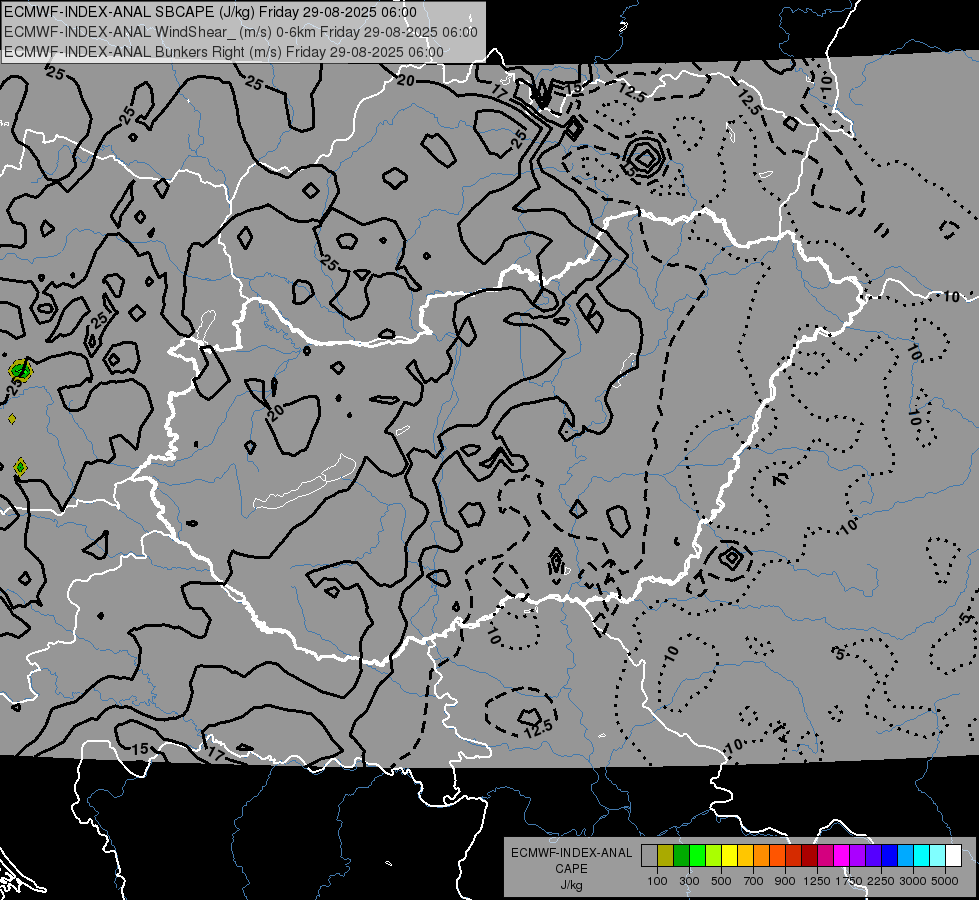Click the 5000 legend tick label

(945, 881)
